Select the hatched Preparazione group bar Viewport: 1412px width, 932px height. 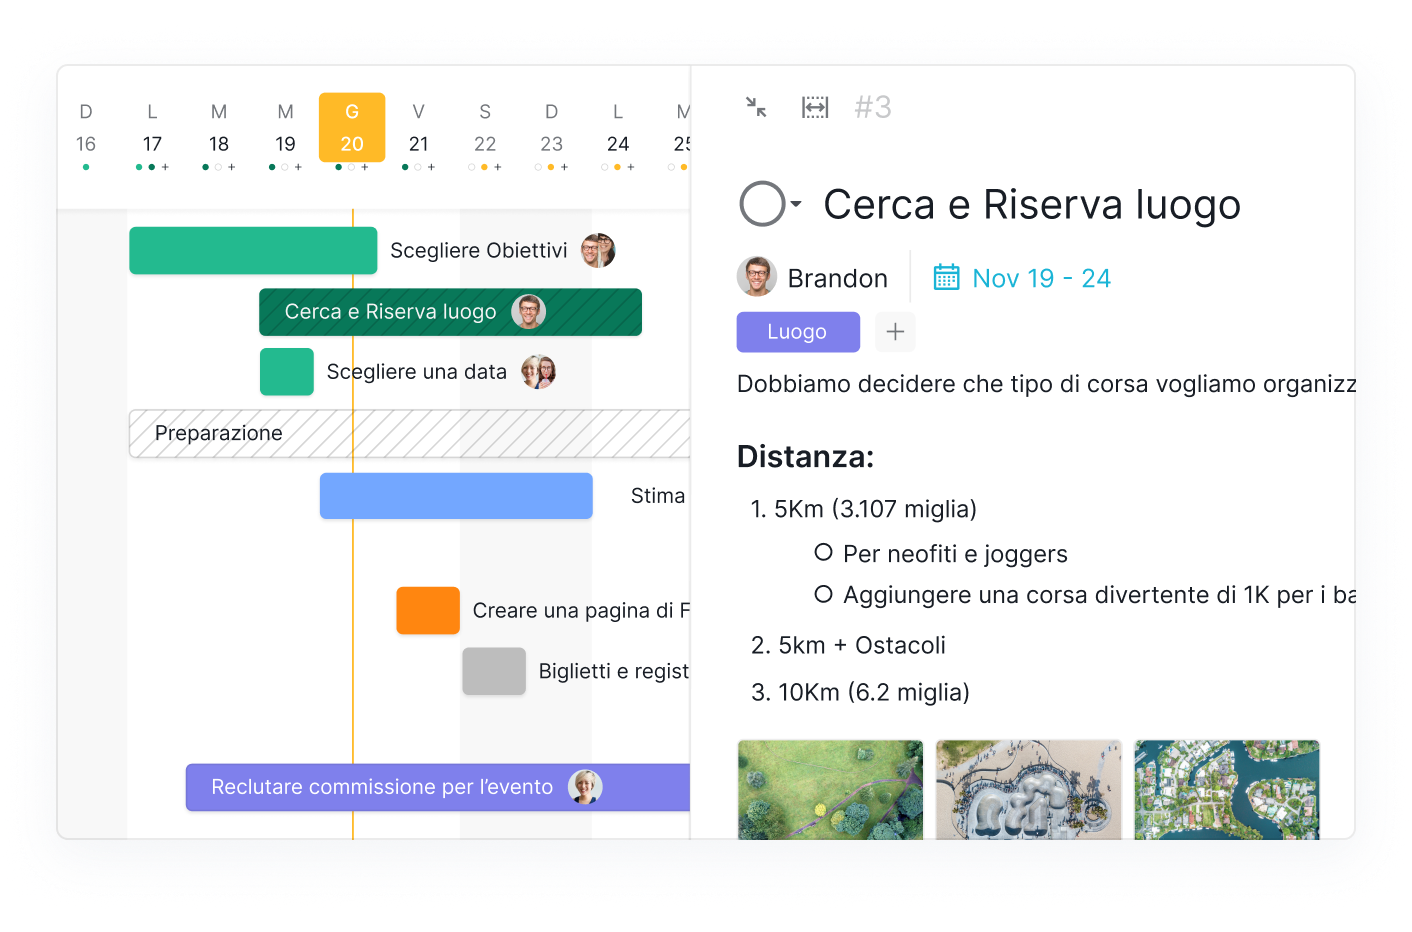coord(410,433)
